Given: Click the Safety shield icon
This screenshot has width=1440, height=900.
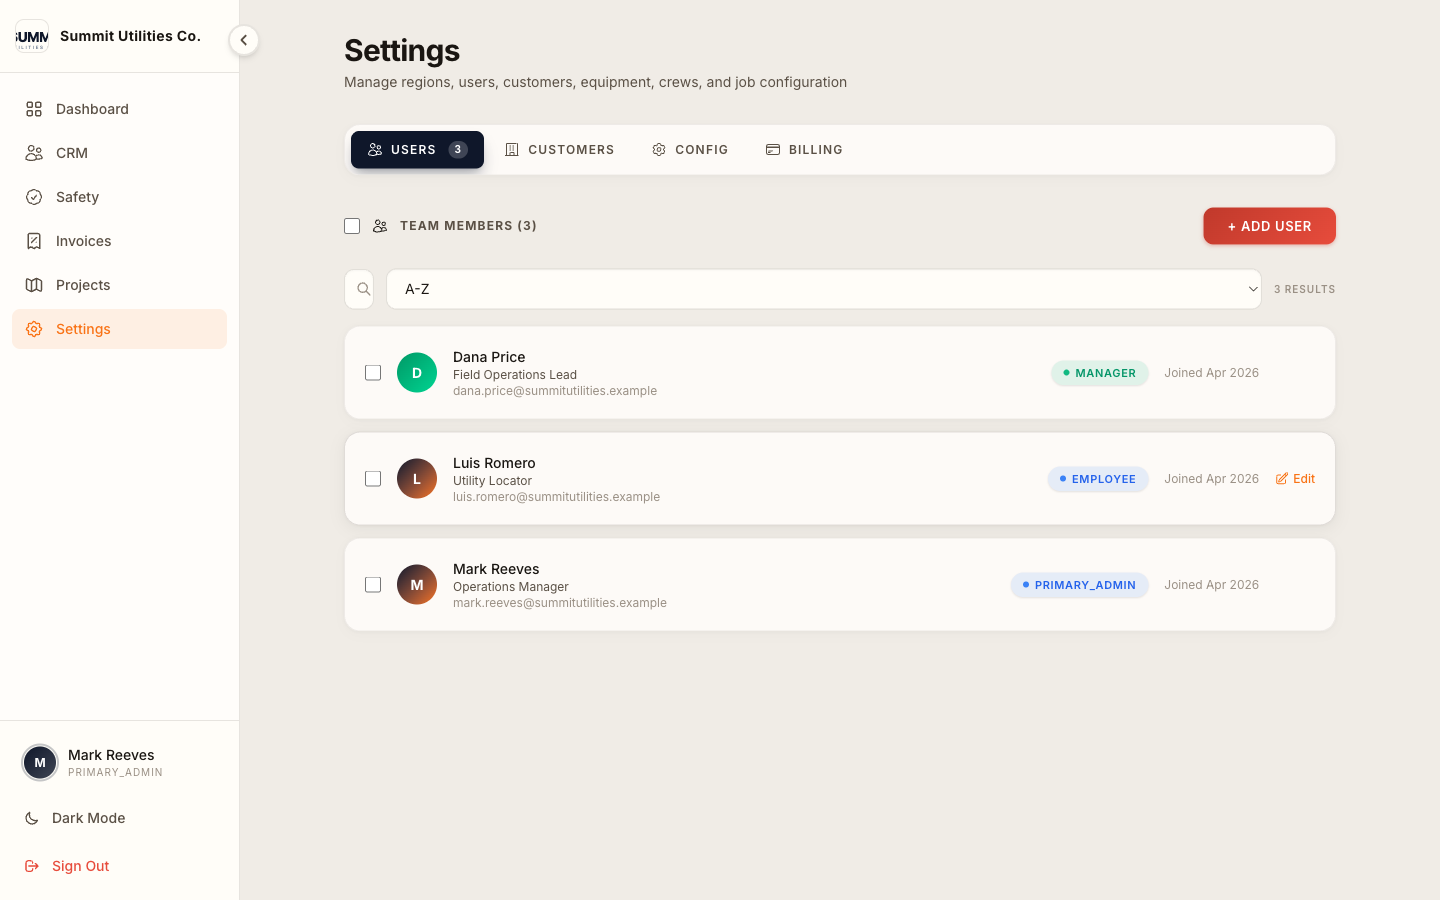Looking at the screenshot, I should [34, 196].
